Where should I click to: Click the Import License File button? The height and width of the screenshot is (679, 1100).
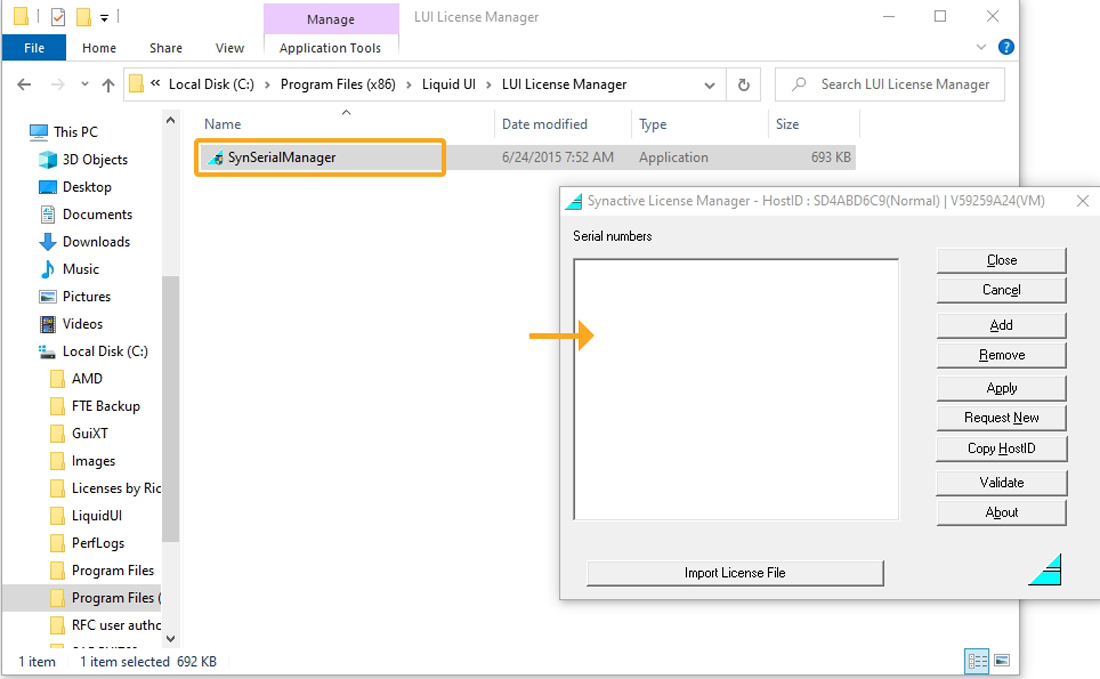[x=735, y=573]
